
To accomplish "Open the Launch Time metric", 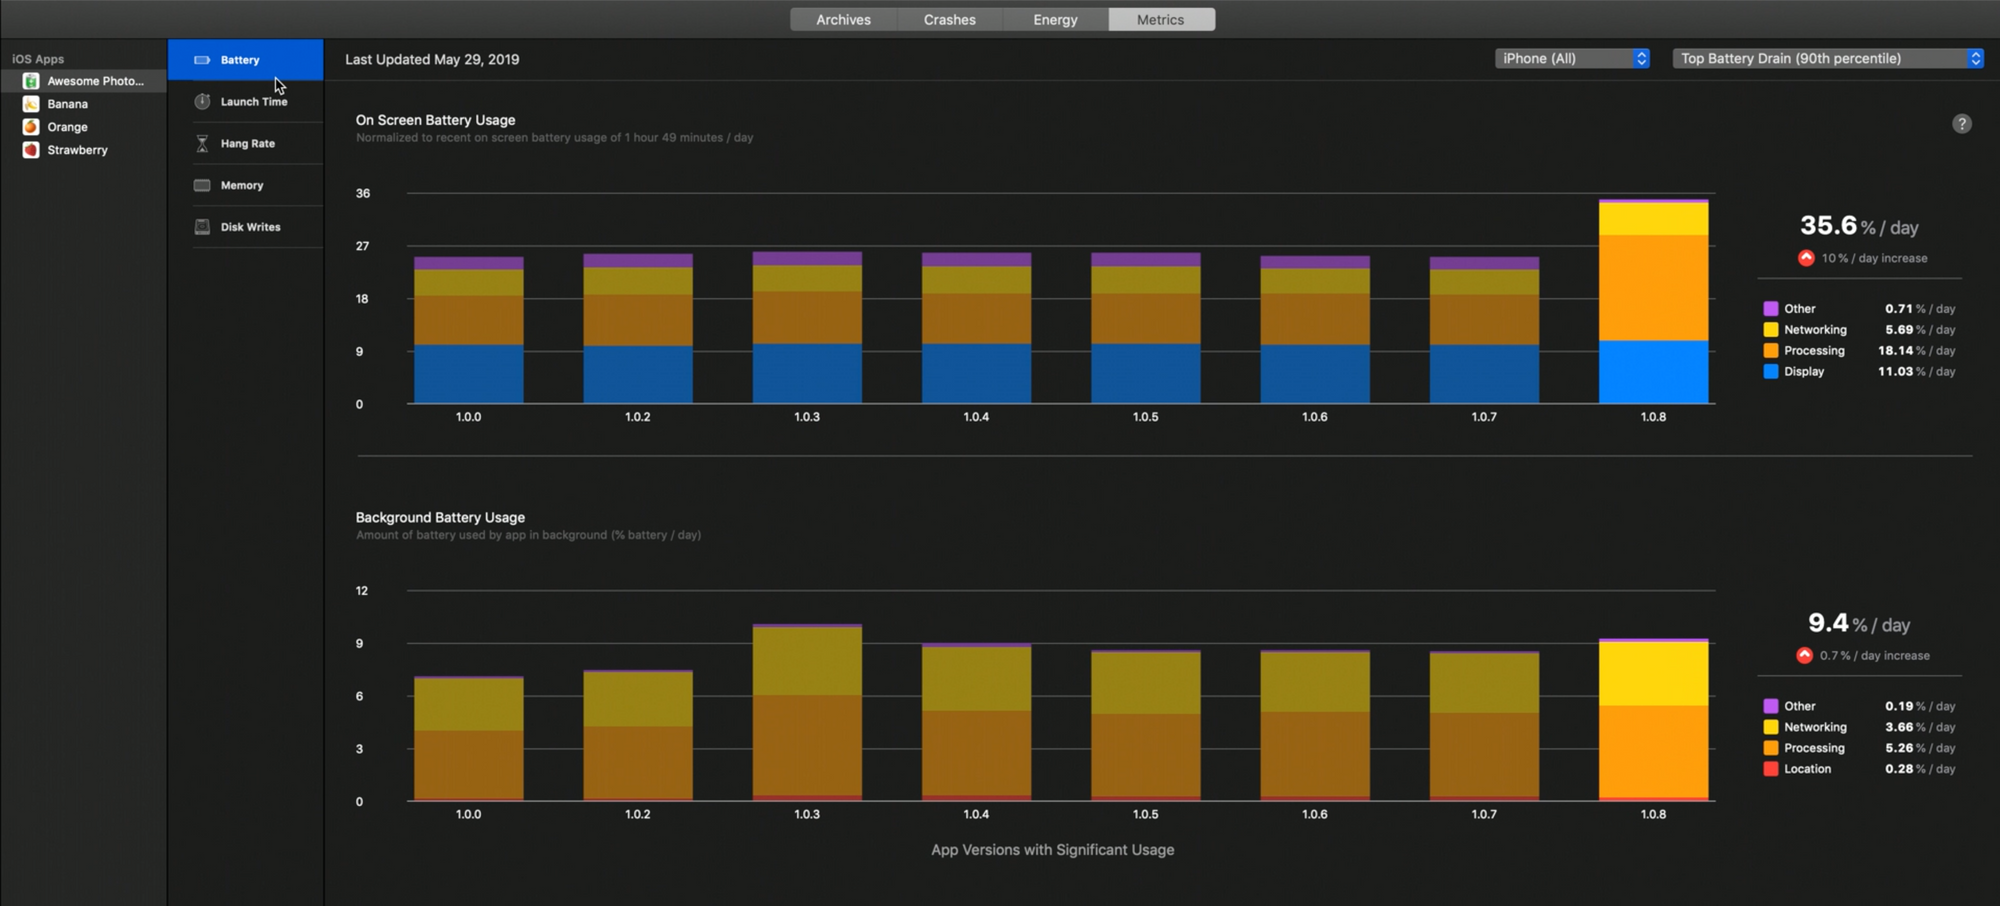I will click(x=246, y=101).
